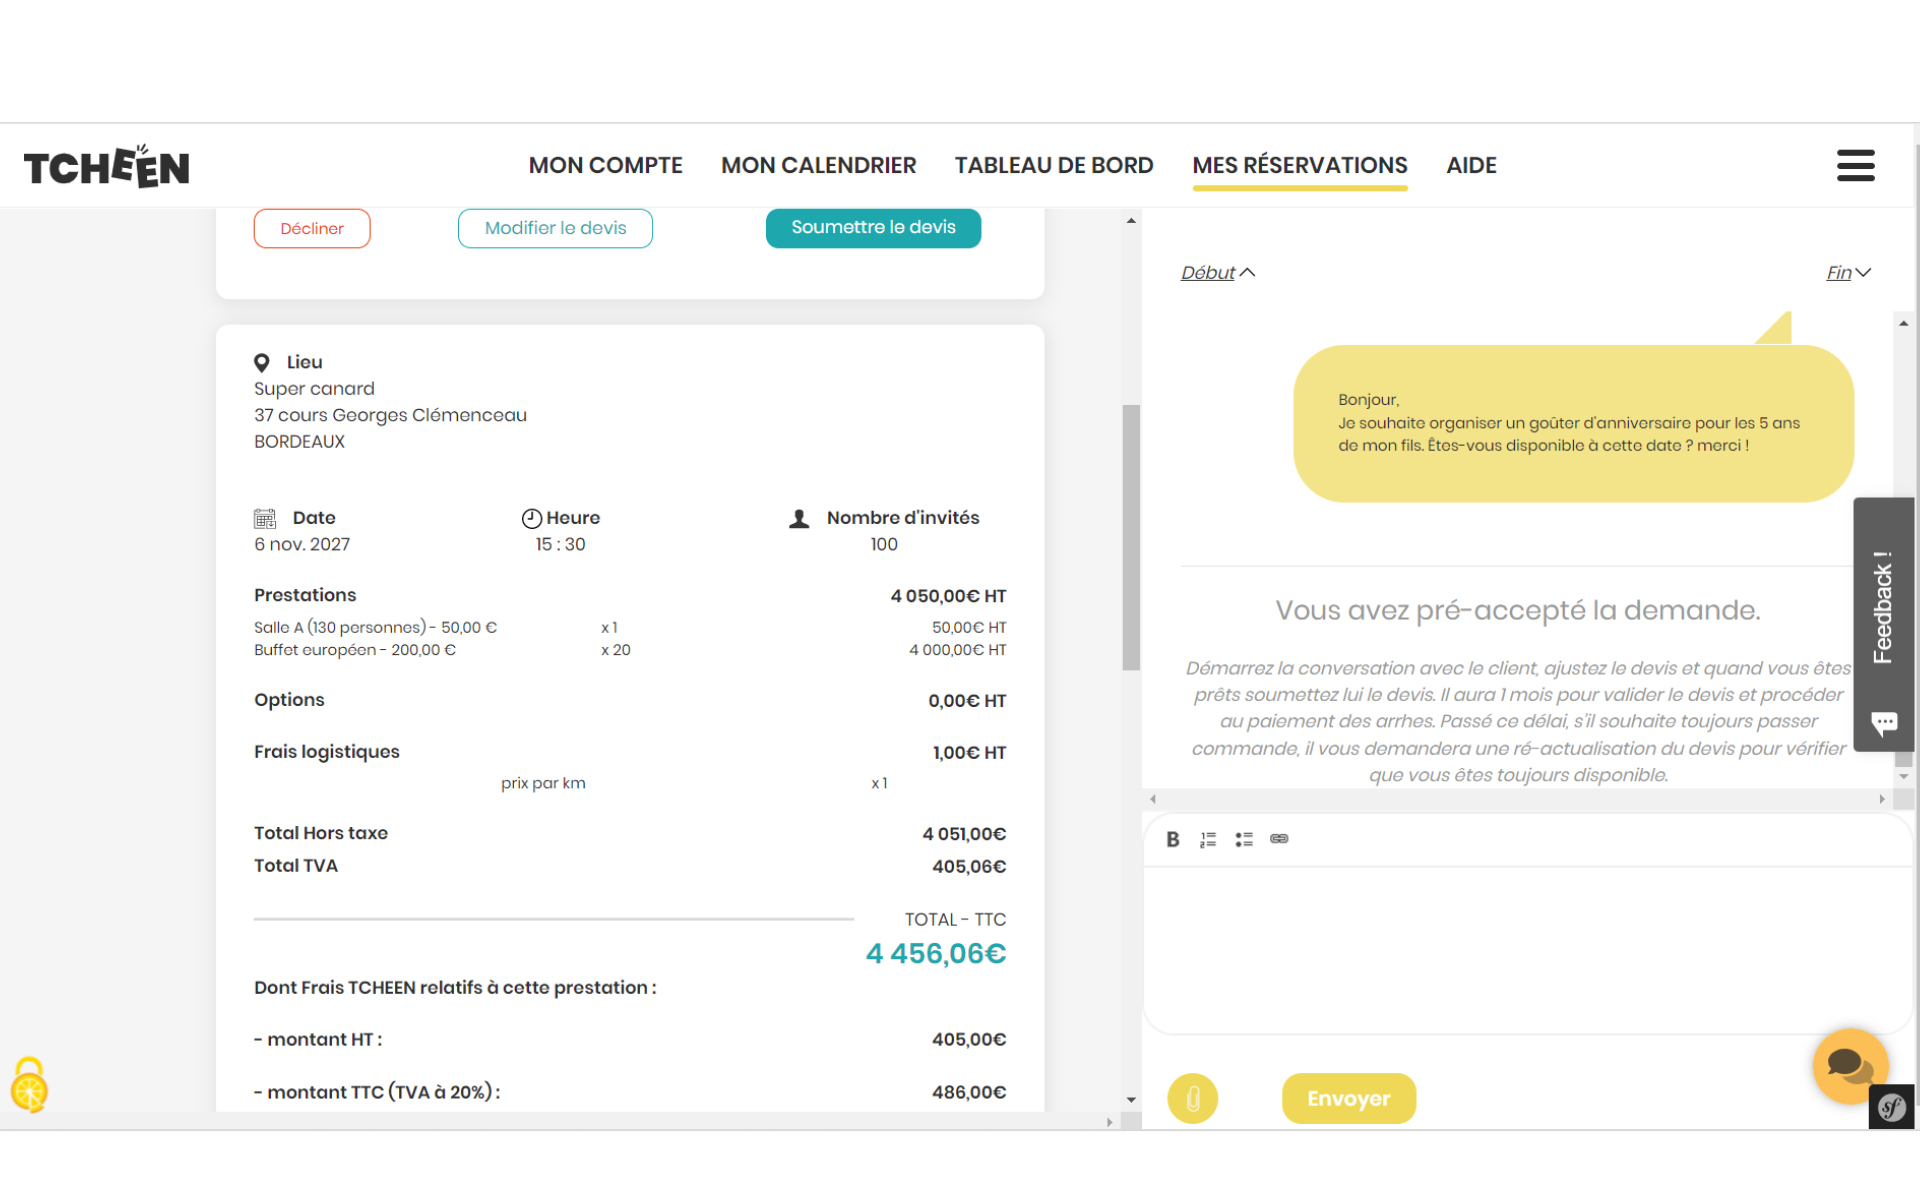Click the Symfony debug toolbar icon
This screenshot has width=1920, height=1200.
click(x=1891, y=1107)
